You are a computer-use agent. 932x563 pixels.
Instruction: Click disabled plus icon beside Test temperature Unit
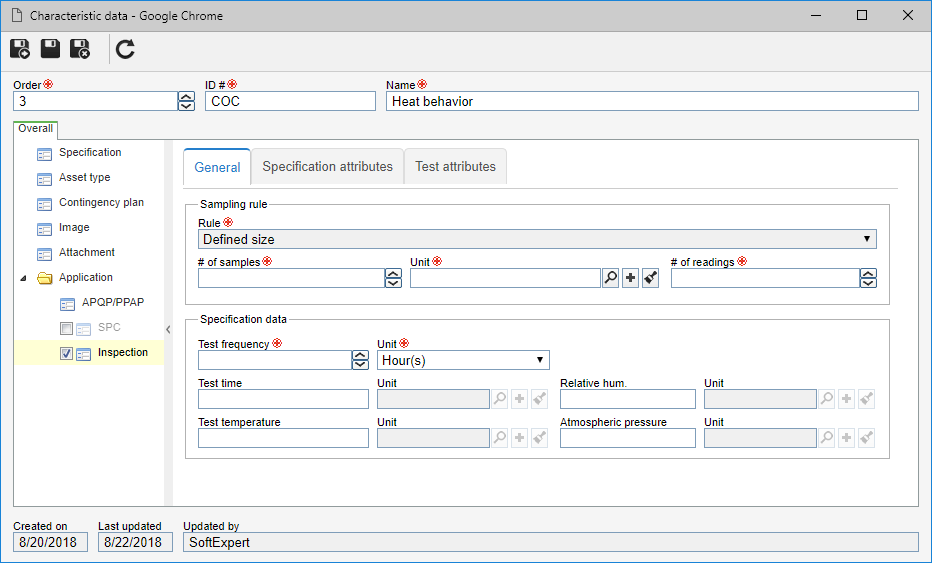(519, 438)
